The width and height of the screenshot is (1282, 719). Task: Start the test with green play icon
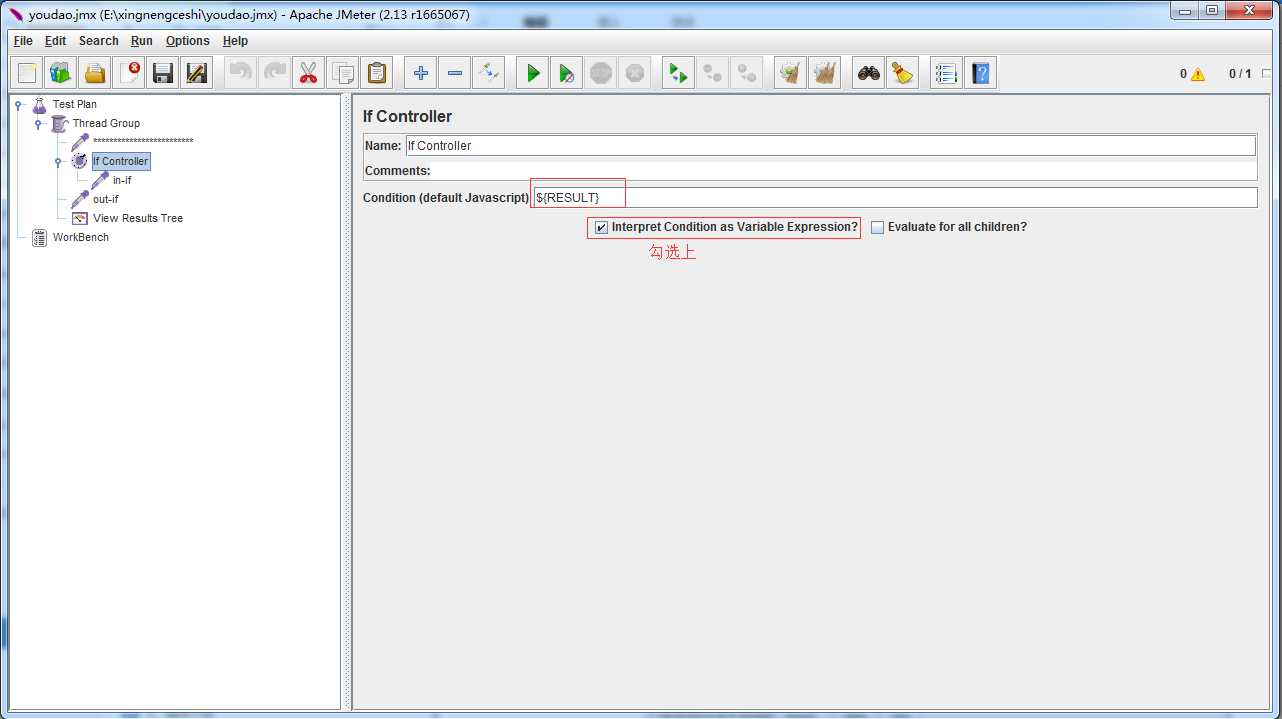533,73
